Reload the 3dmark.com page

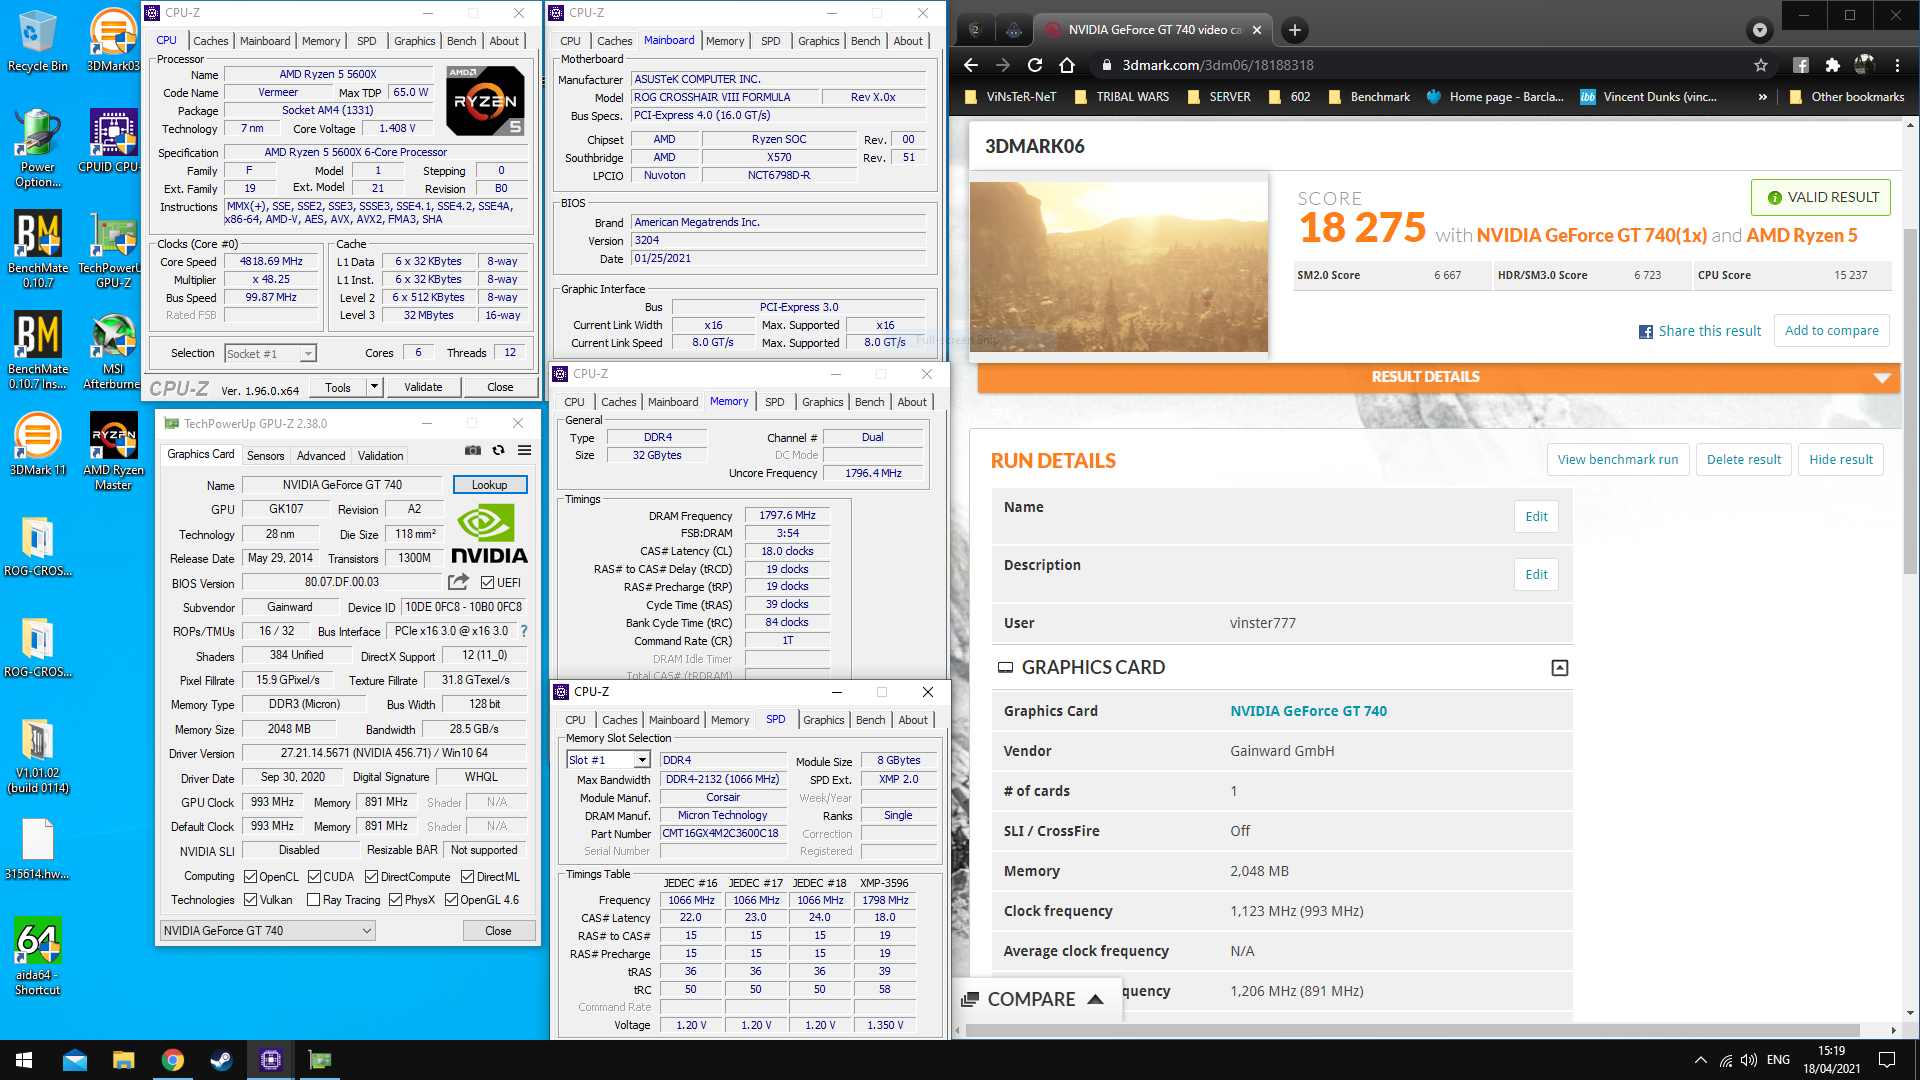(x=1035, y=65)
